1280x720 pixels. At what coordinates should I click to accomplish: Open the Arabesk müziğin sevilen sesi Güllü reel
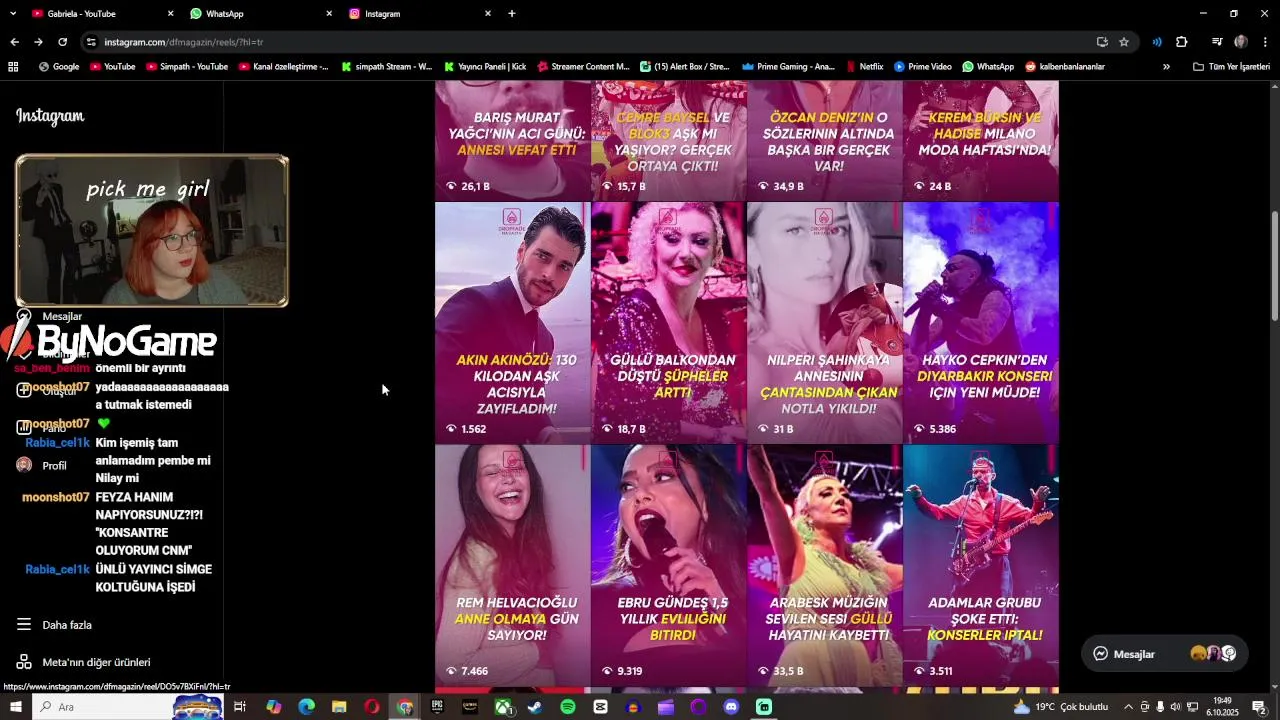824,565
